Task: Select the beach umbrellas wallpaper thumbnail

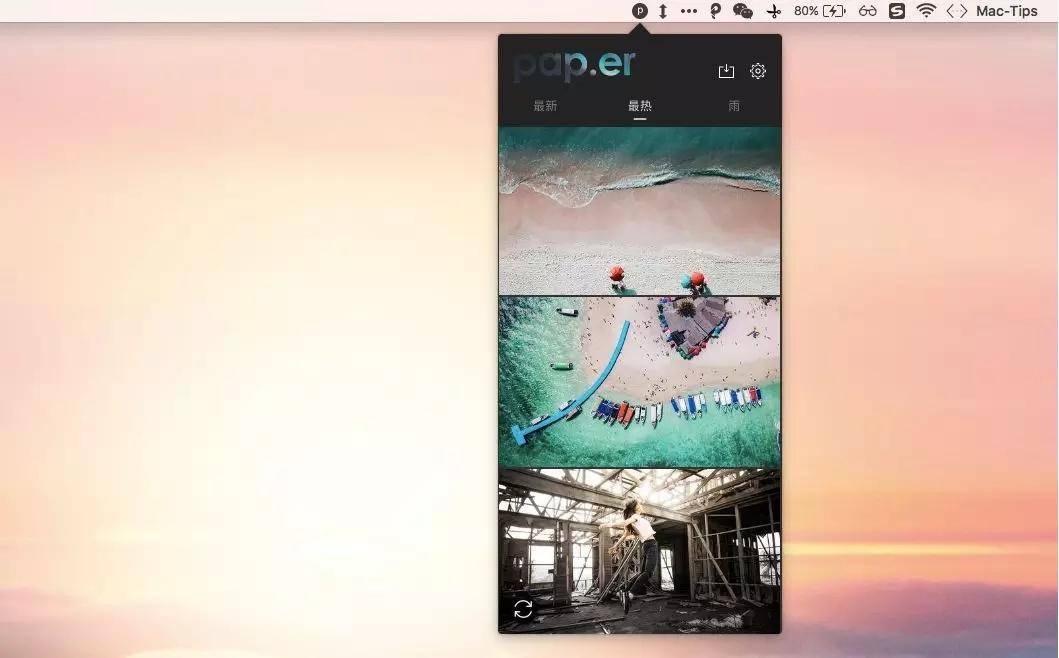Action: pos(639,210)
